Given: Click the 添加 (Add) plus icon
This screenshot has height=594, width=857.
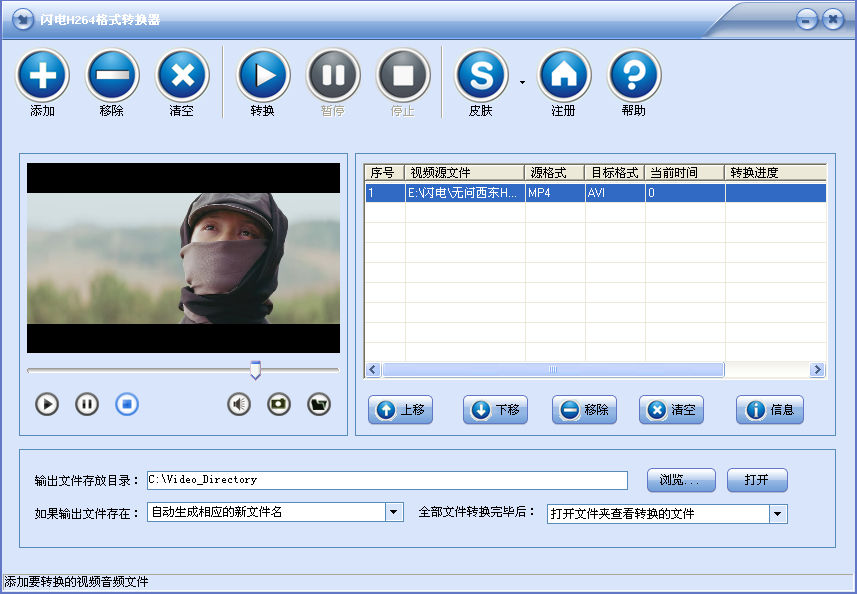Looking at the screenshot, I should (x=43, y=75).
